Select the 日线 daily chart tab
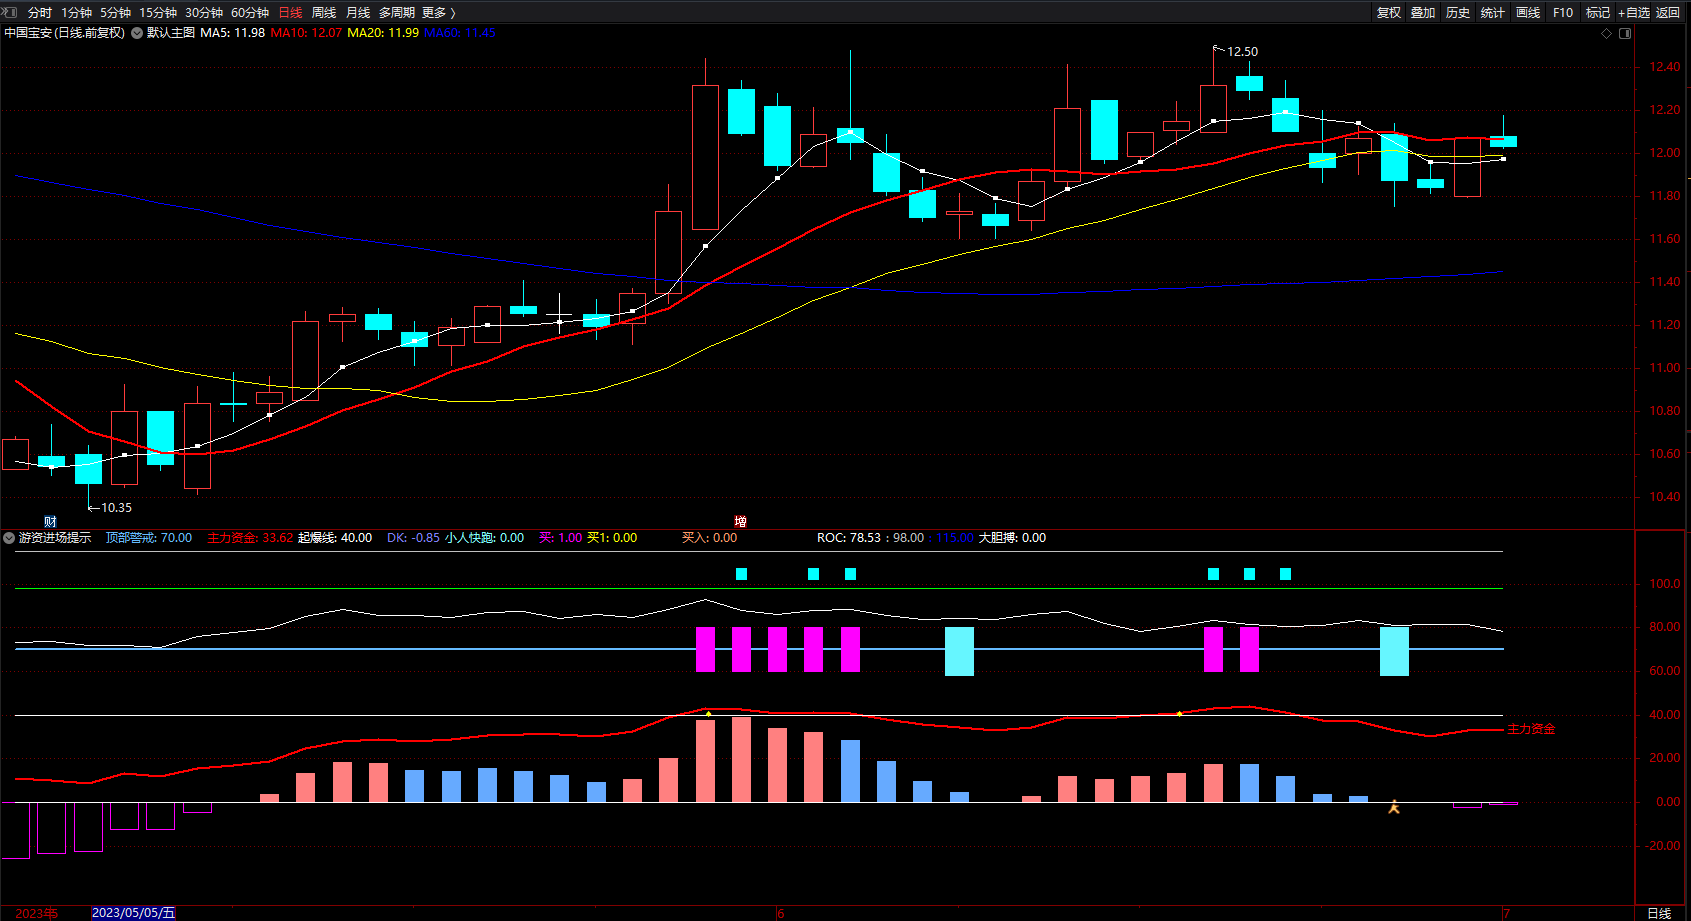The height and width of the screenshot is (921, 1691). (290, 13)
